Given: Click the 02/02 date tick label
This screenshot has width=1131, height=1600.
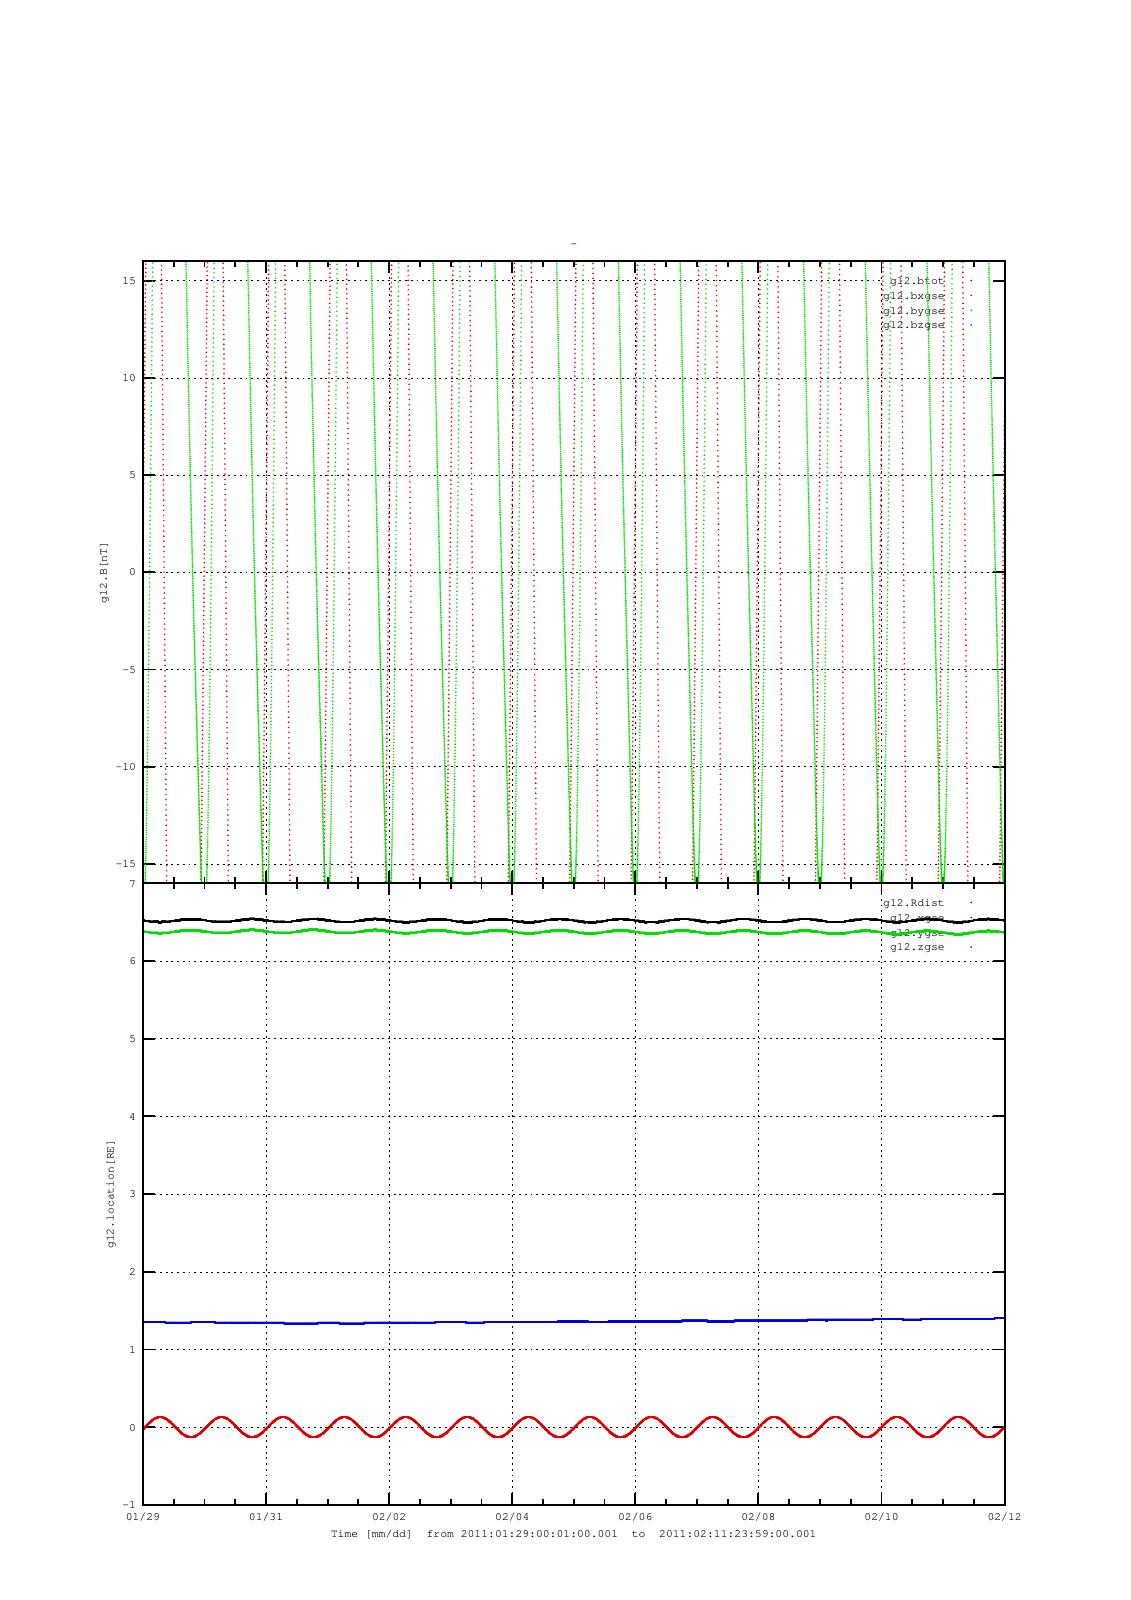Looking at the screenshot, I should tap(389, 1516).
